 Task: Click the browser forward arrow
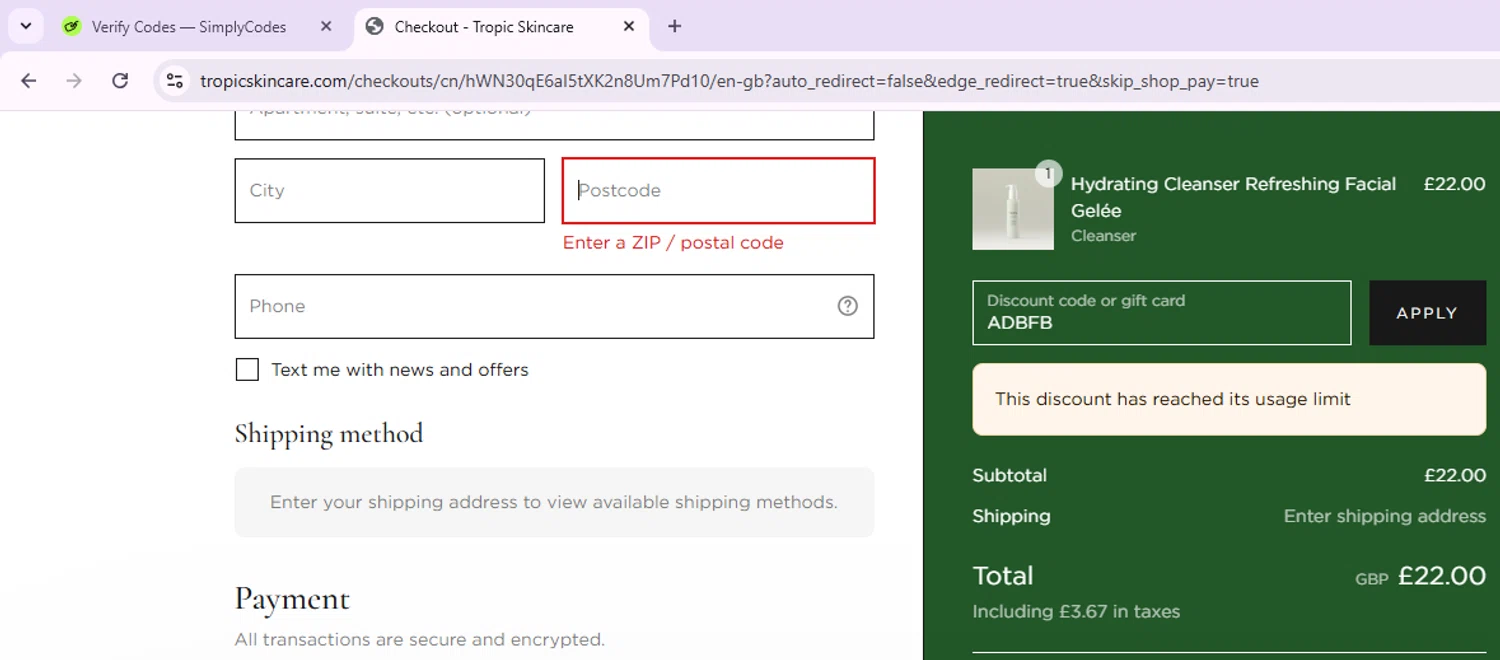[x=74, y=81]
